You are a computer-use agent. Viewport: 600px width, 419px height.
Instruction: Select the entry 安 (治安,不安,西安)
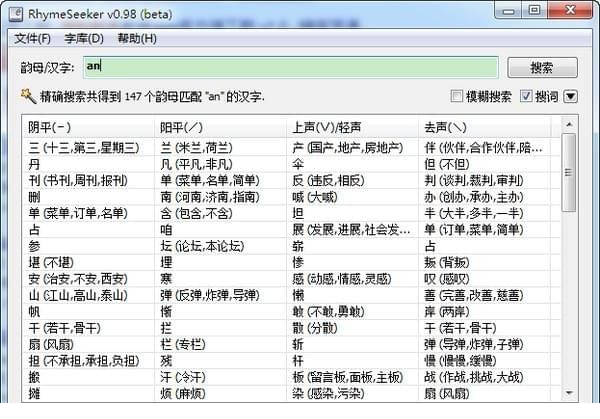point(78,279)
